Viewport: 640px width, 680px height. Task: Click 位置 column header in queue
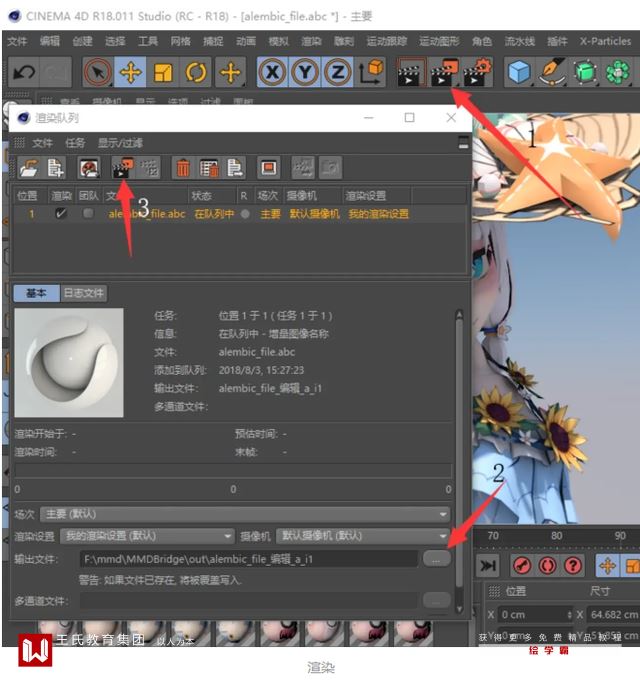coord(27,196)
